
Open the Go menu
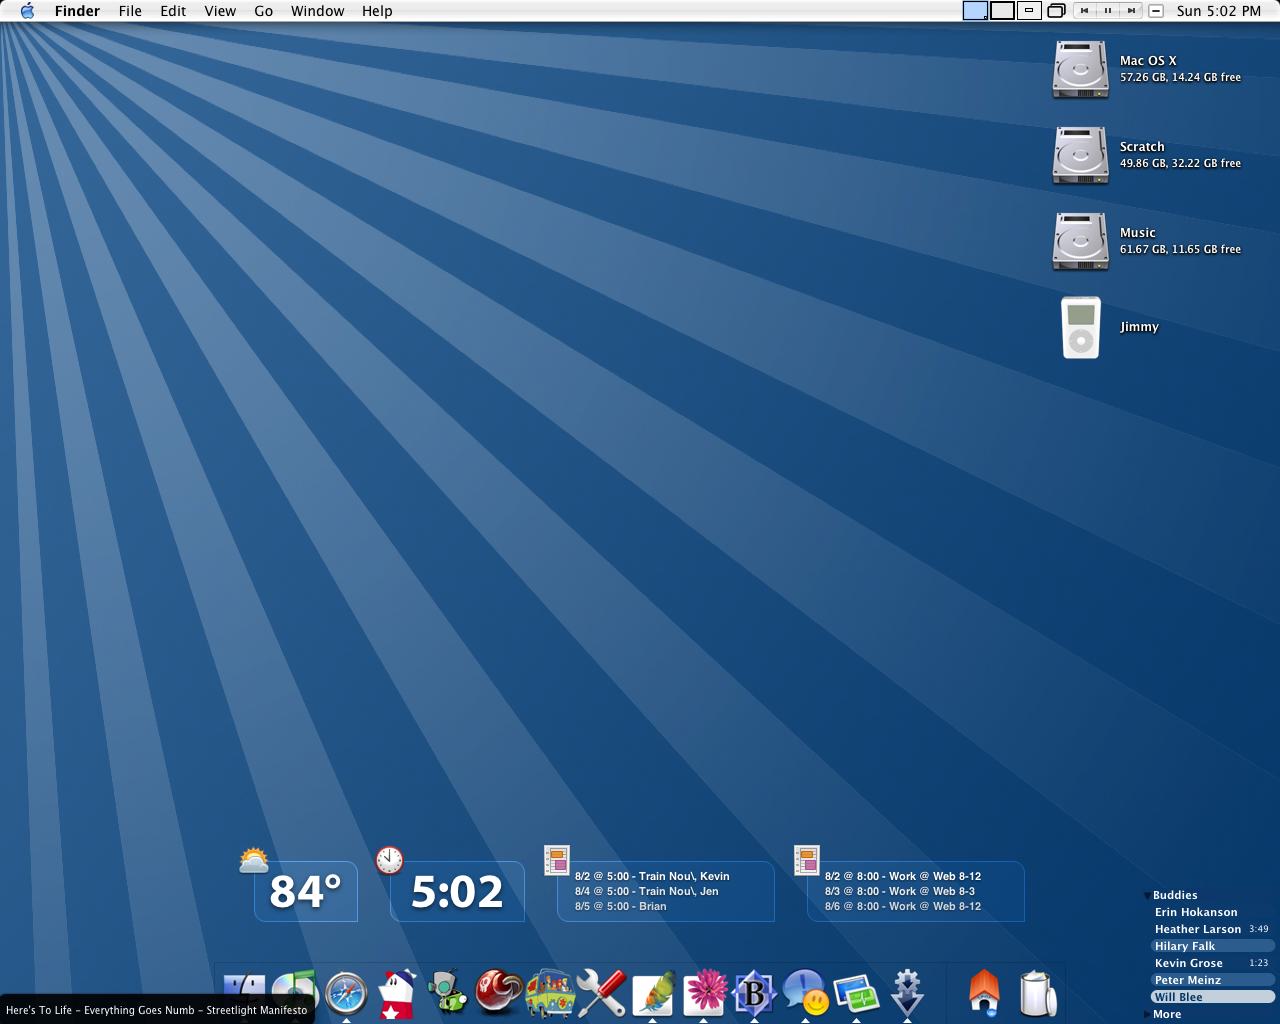coord(263,11)
